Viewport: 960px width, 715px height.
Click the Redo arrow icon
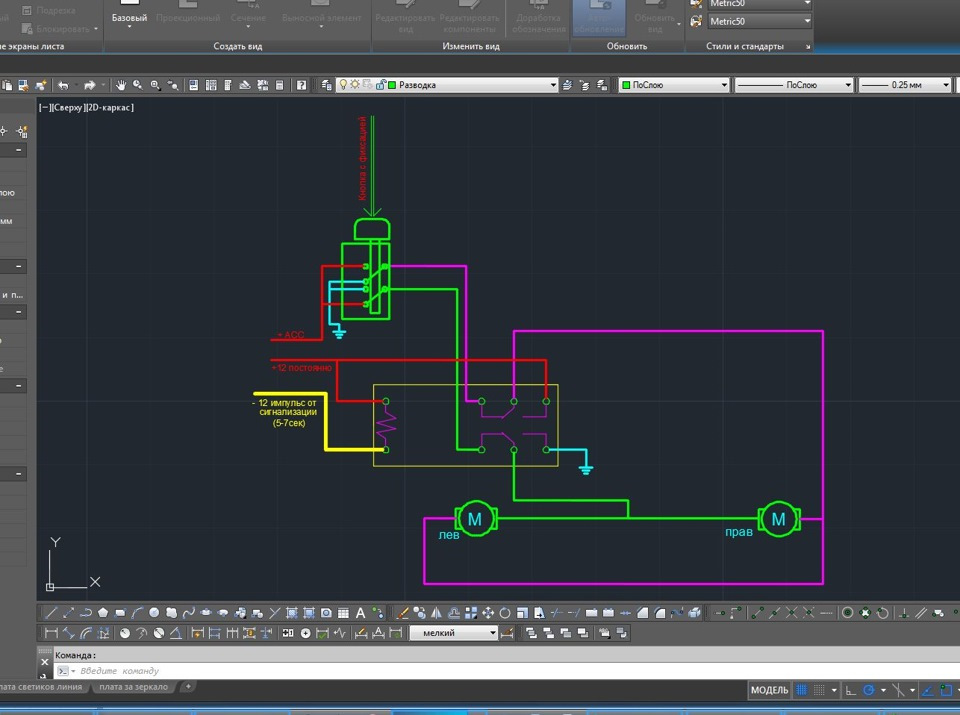(x=90, y=86)
